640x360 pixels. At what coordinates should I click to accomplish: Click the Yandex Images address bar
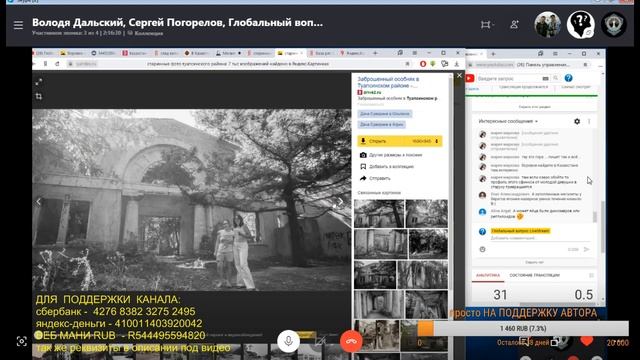(238, 64)
